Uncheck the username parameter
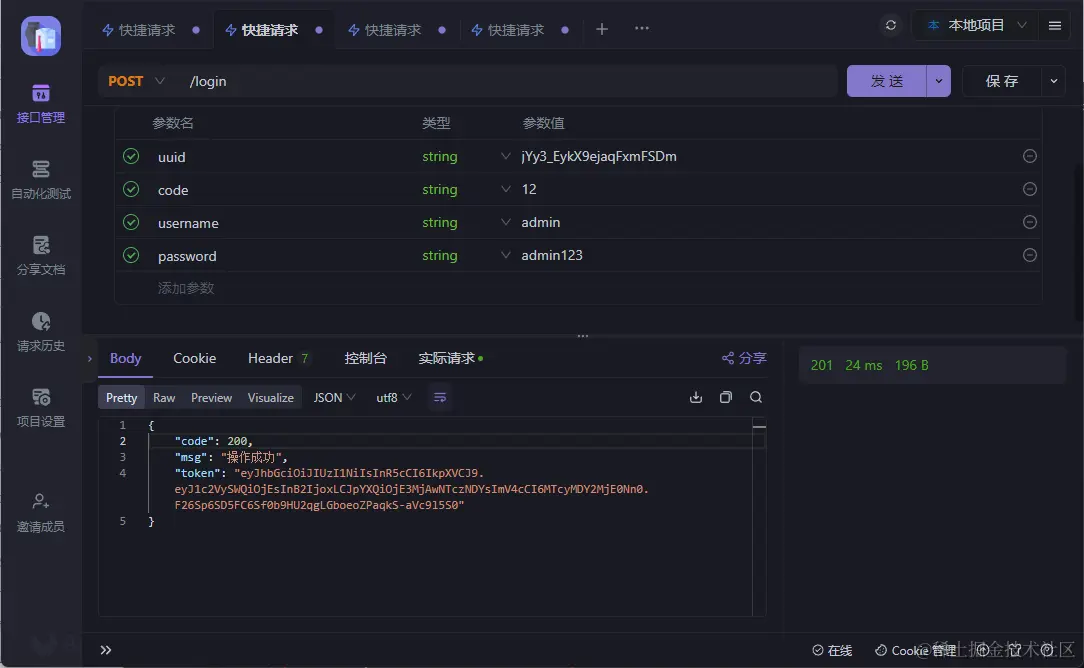Image resolution: width=1084 pixels, height=668 pixels. [131, 222]
